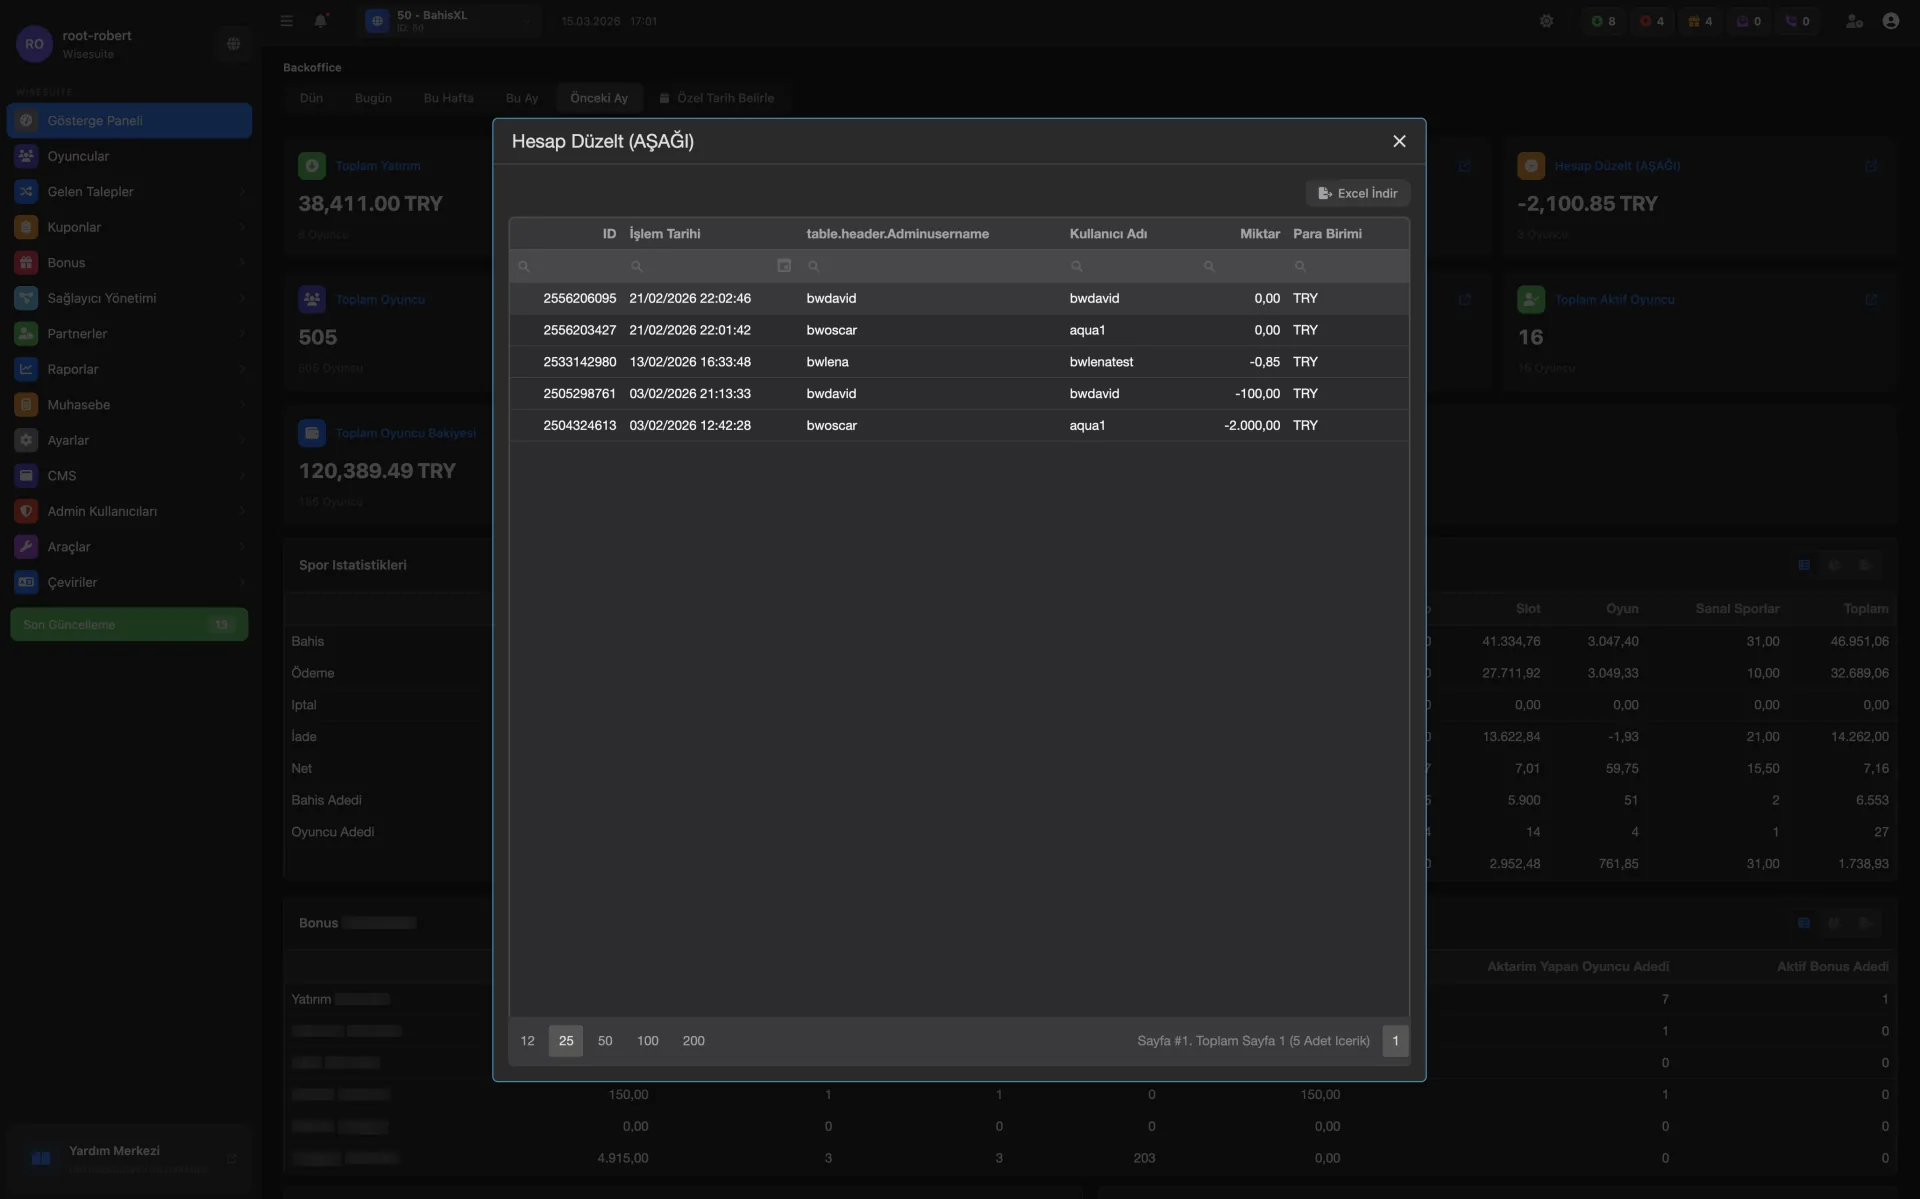Open the Çeviriler translations icon
The width and height of the screenshot is (1920, 1199).
tap(26, 582)
